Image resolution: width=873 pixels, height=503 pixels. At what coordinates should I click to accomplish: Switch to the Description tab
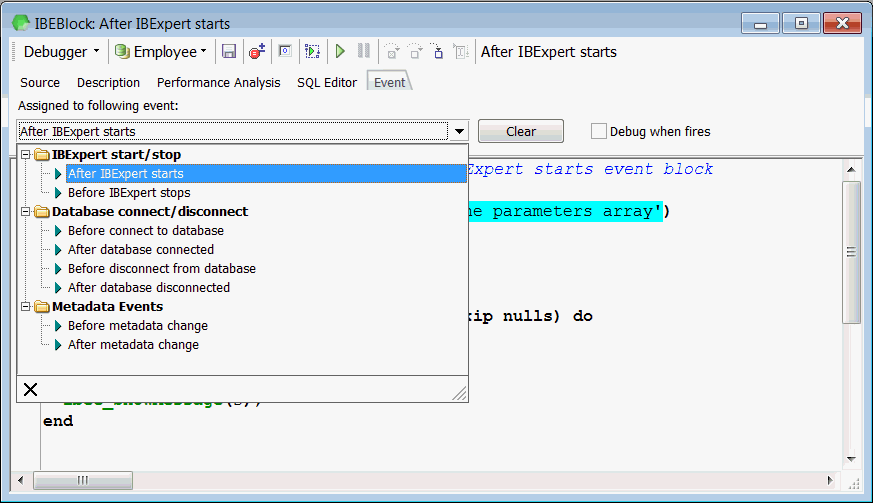[109, 82]
